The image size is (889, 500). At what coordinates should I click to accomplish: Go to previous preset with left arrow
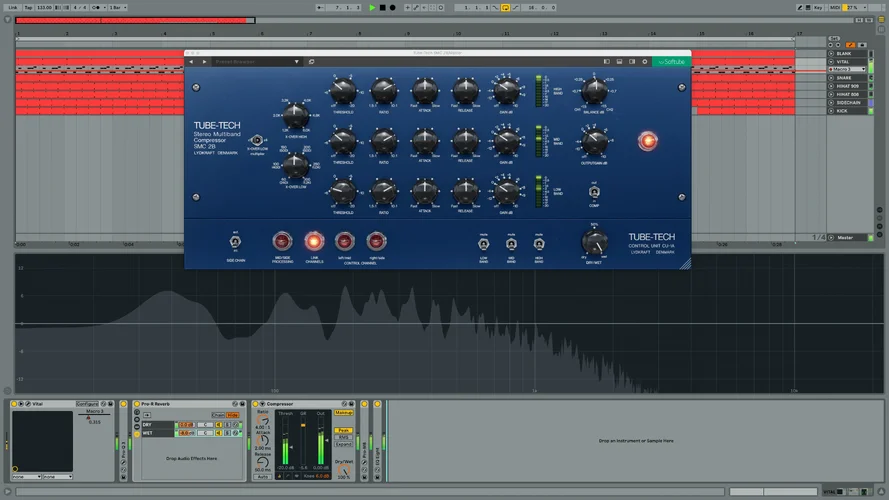pyautogui.click(x=191, y=61)
